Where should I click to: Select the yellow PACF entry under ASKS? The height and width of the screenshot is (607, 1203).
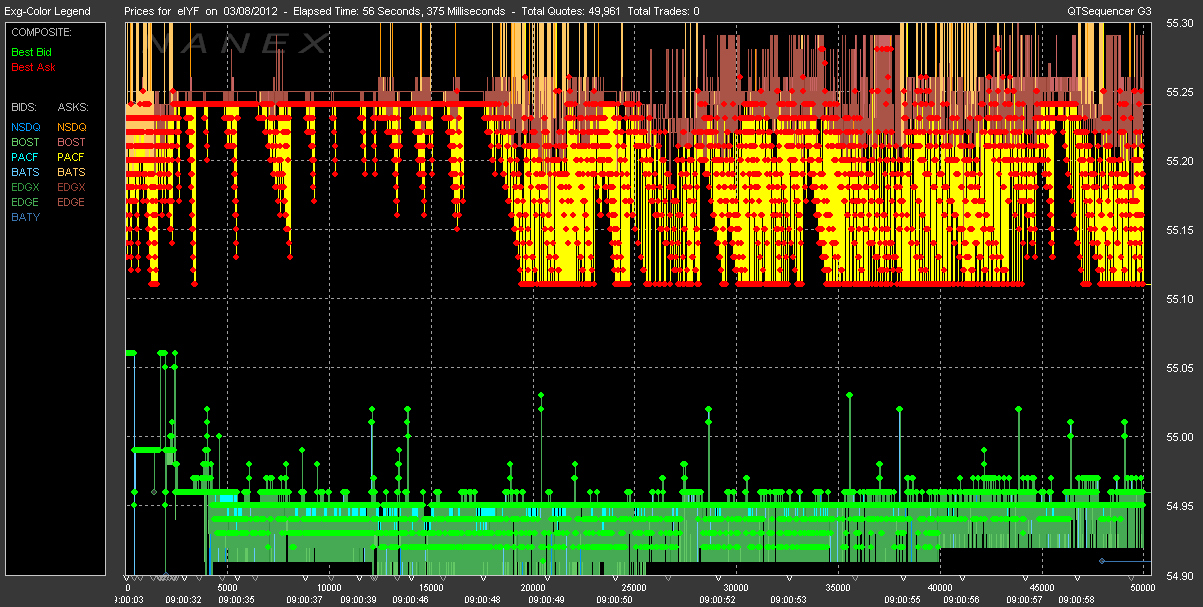72,157
